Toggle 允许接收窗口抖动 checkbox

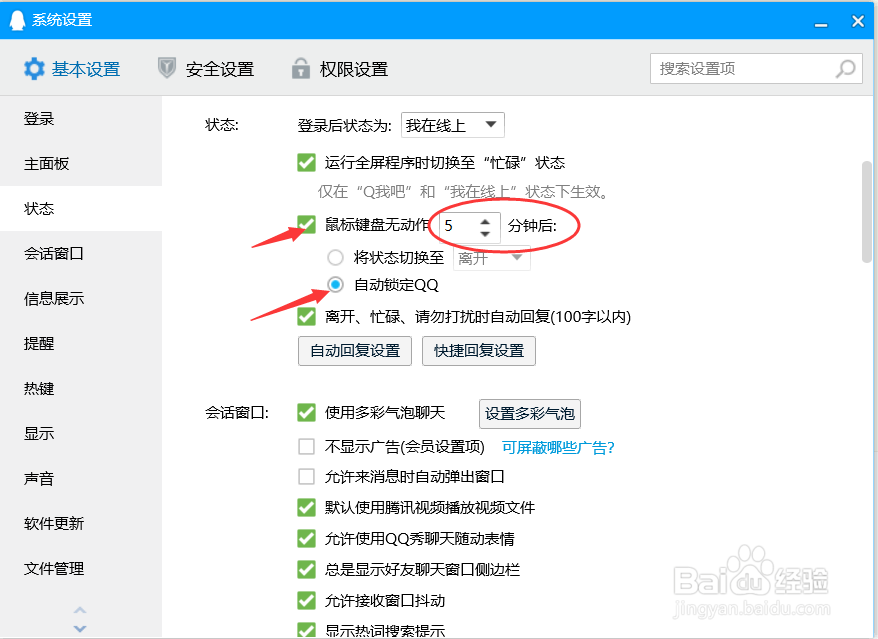click(306, 601)
